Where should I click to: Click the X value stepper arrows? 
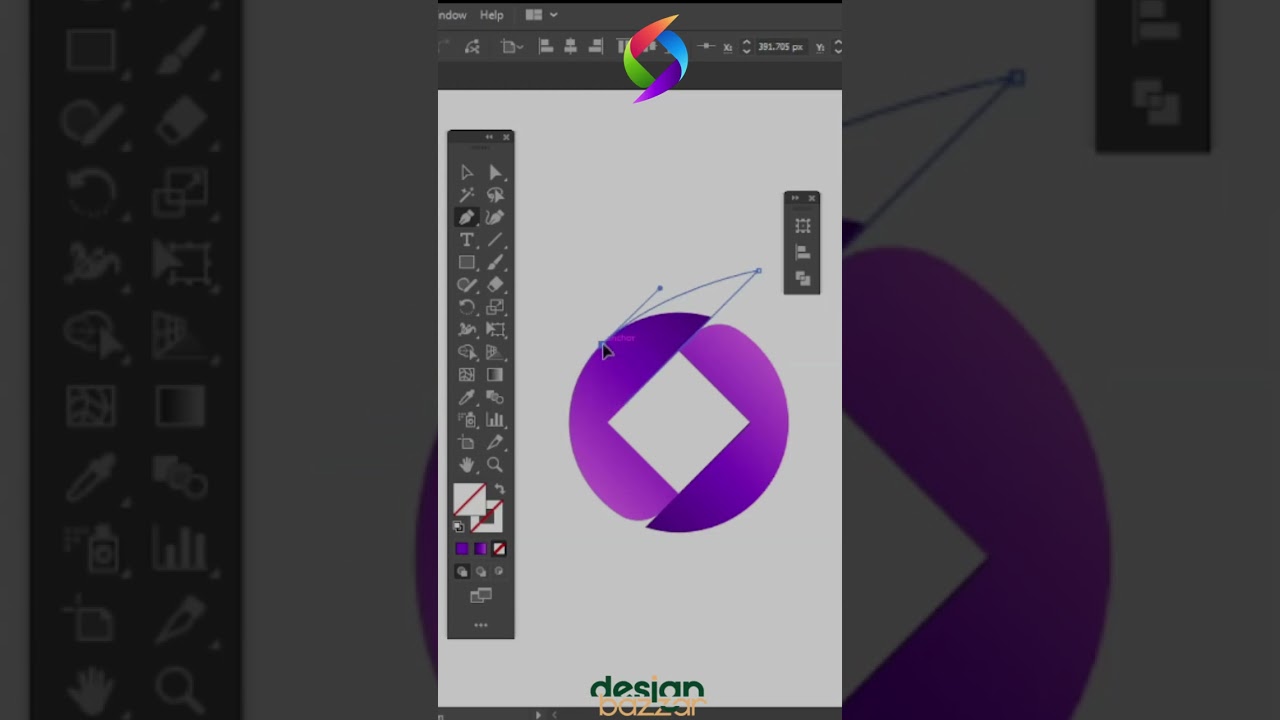click(746, 47)
